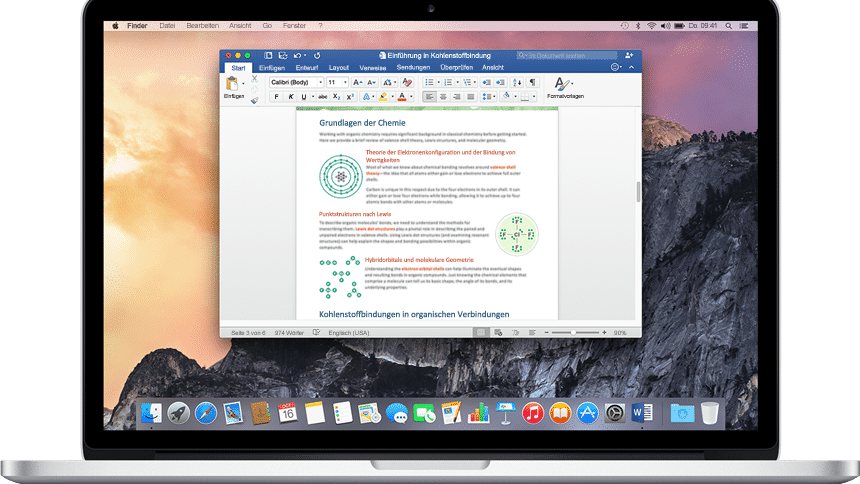Viewport: 860px width, 484px height.
Task: Open the change case Aa dropdown
Action: click(389, 82)
